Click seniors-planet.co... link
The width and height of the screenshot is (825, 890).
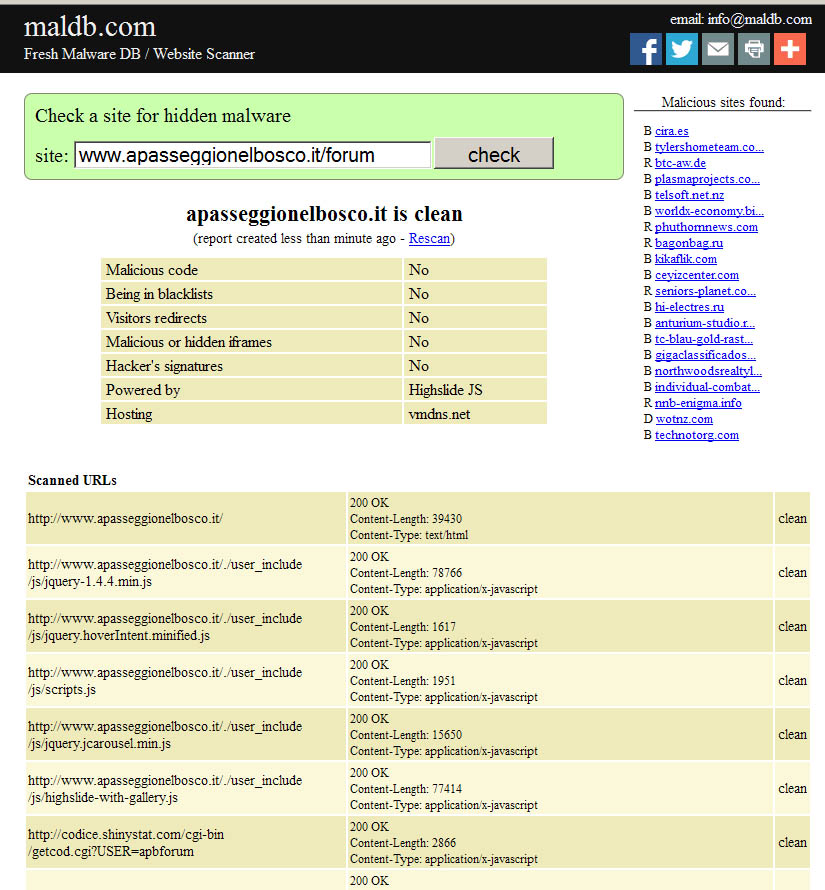pos(705,291)
